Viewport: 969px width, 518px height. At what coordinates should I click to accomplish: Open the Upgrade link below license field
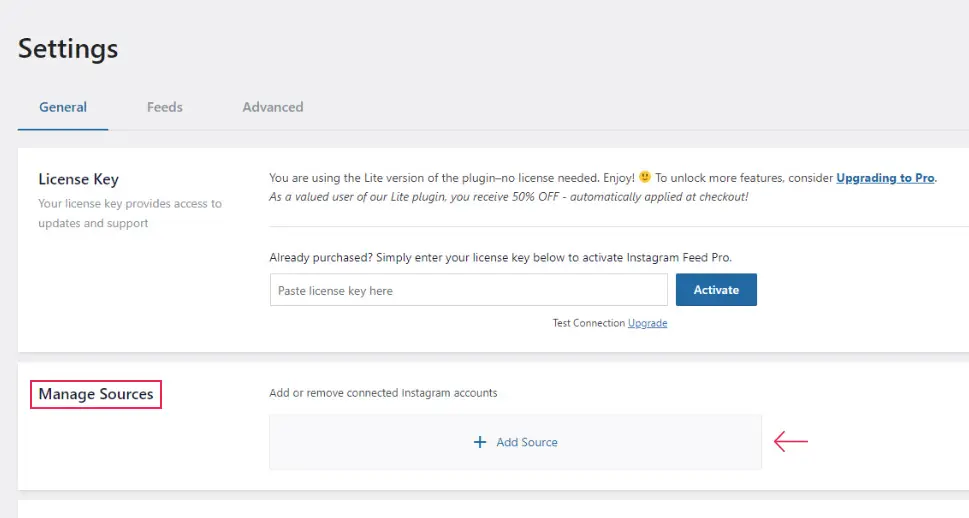(647, 323)
